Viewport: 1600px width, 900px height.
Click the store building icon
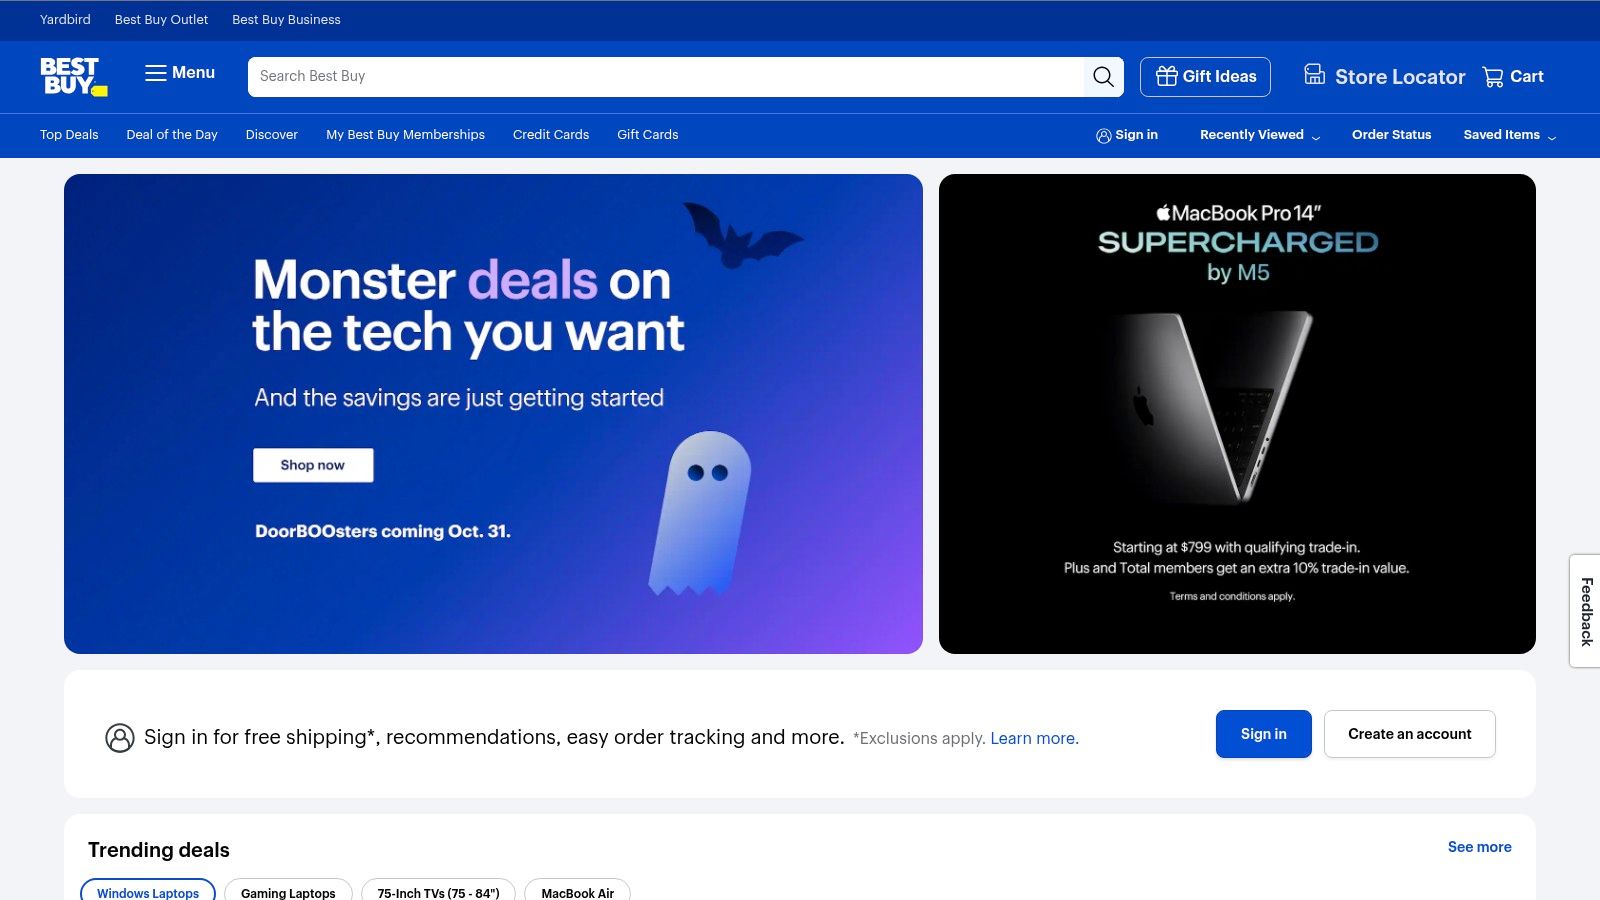tap(1315, 75)
